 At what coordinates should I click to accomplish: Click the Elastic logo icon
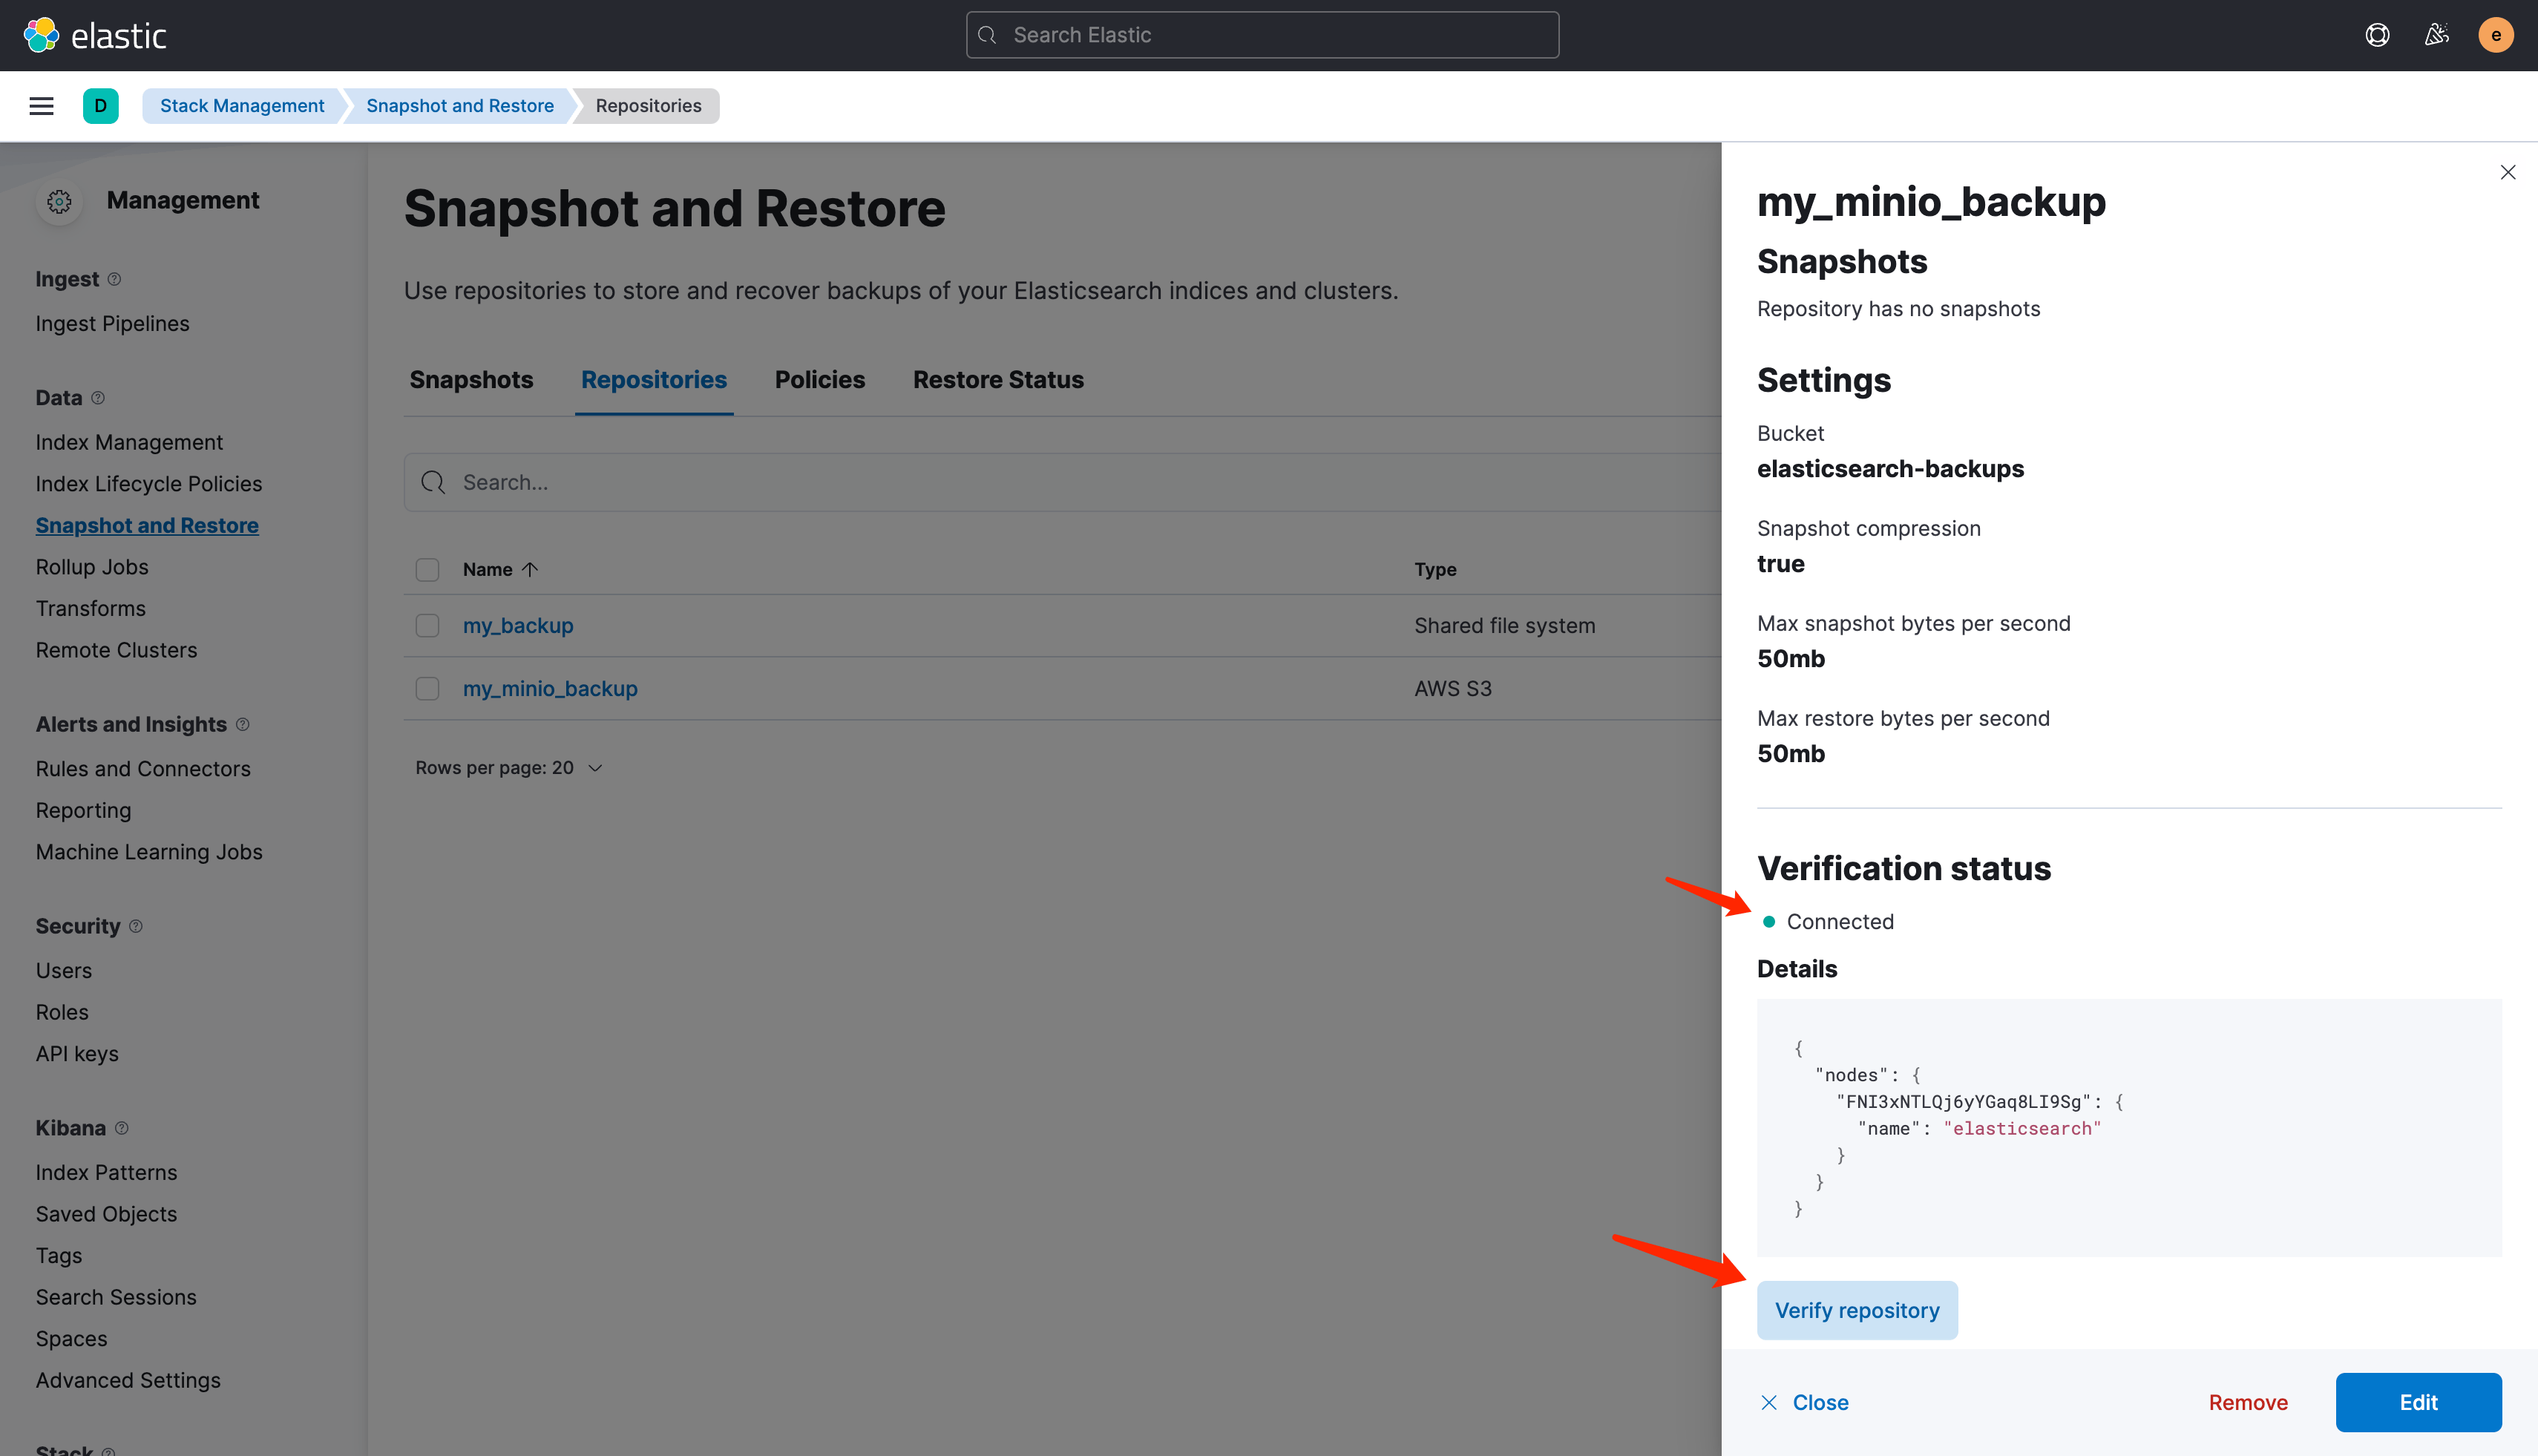41,35
